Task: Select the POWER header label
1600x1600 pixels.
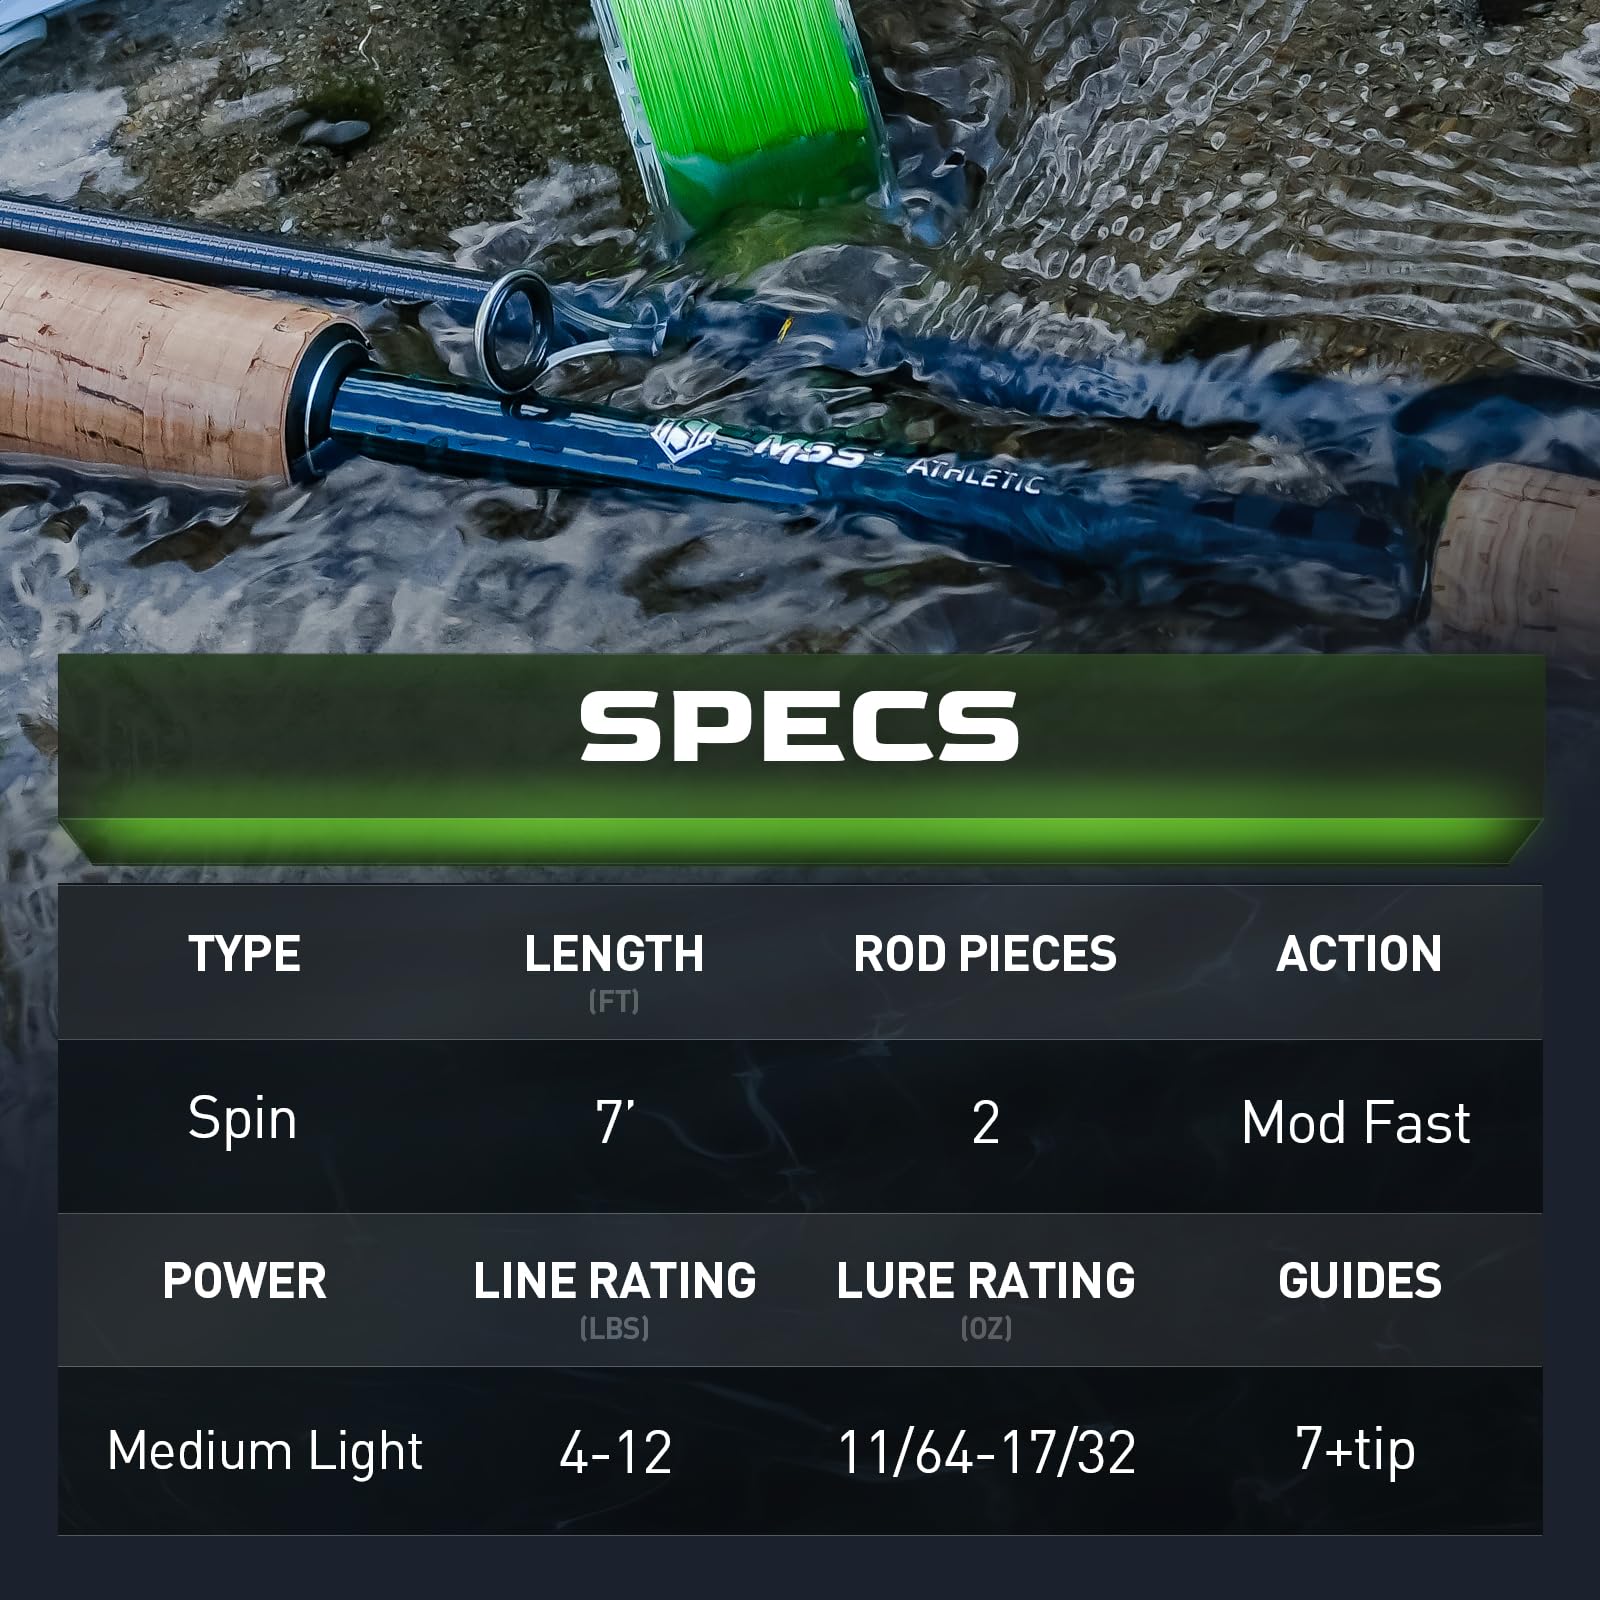Action: pos(244,1281)
